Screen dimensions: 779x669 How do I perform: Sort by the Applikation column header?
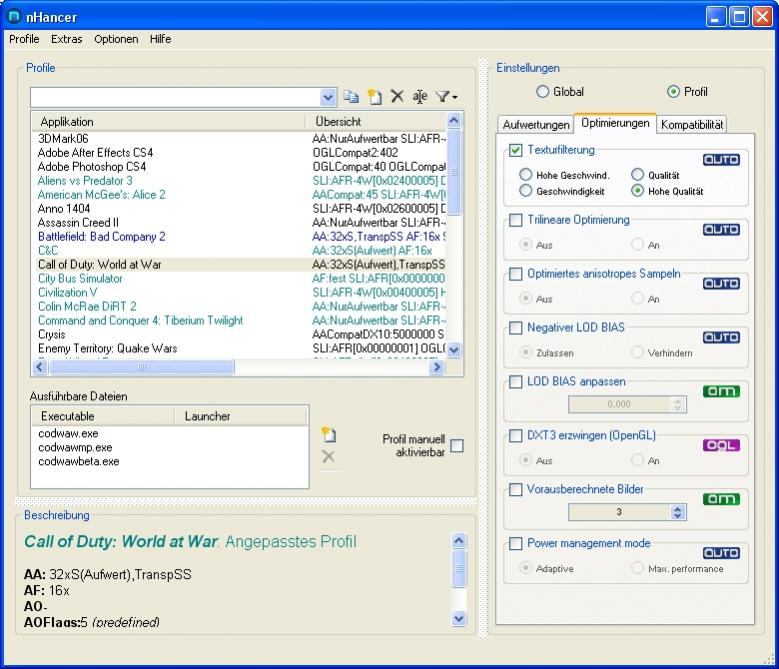[x=169, y=122]
